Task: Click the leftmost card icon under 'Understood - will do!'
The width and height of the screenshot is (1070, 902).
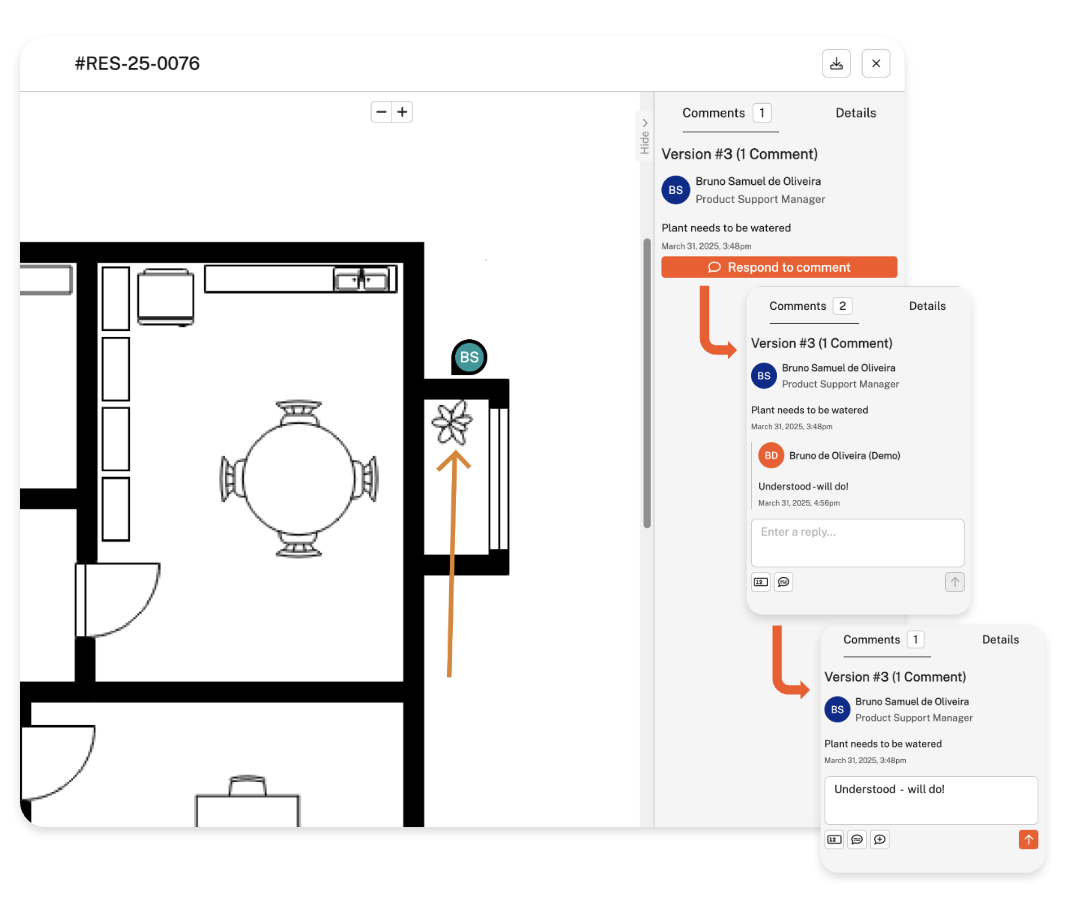Action: [834, 840]
